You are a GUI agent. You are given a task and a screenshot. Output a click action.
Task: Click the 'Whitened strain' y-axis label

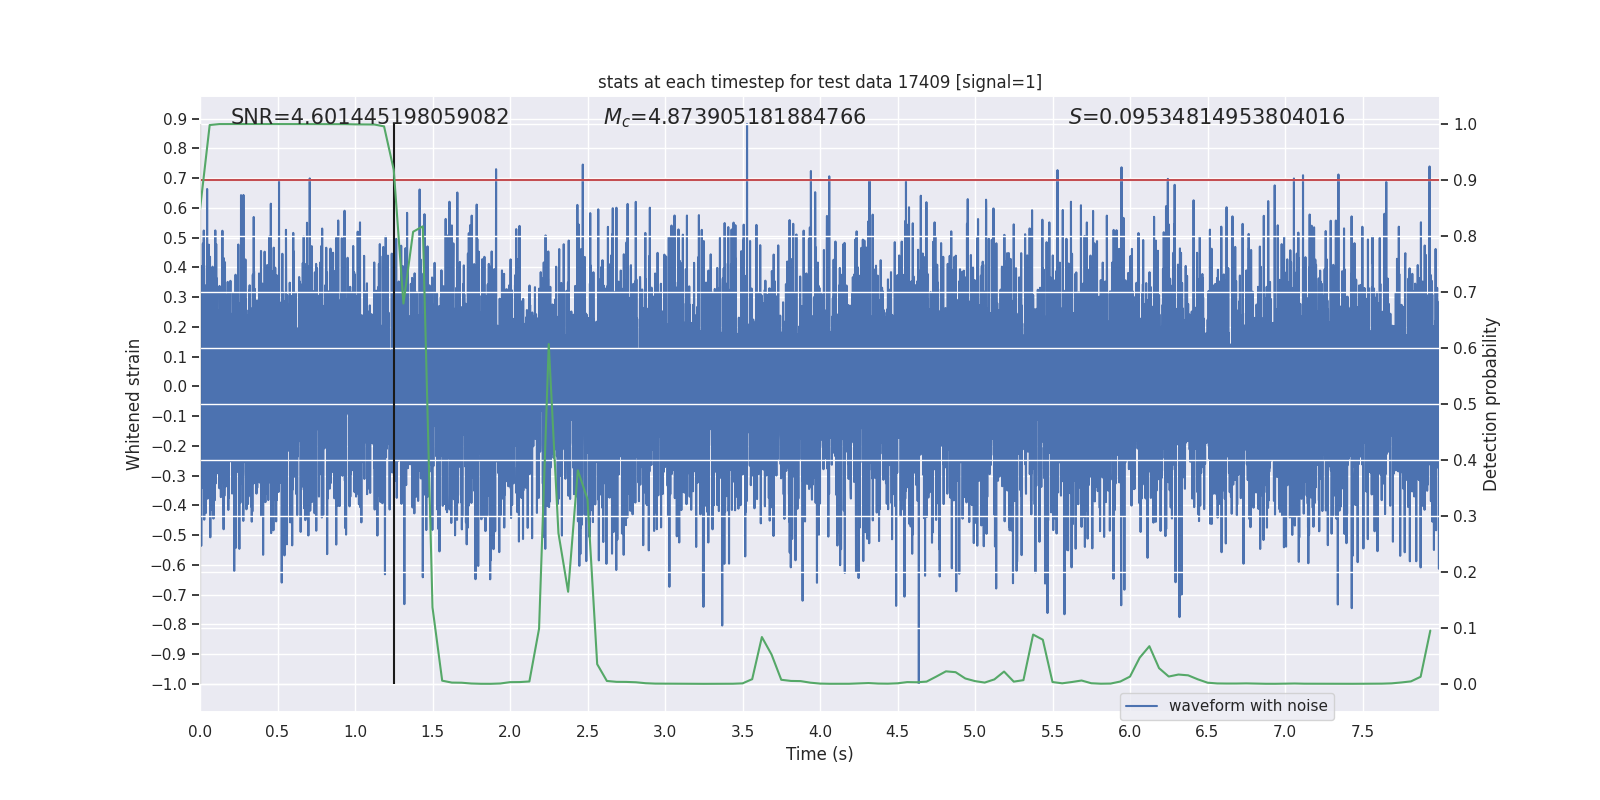pos(134,404)
